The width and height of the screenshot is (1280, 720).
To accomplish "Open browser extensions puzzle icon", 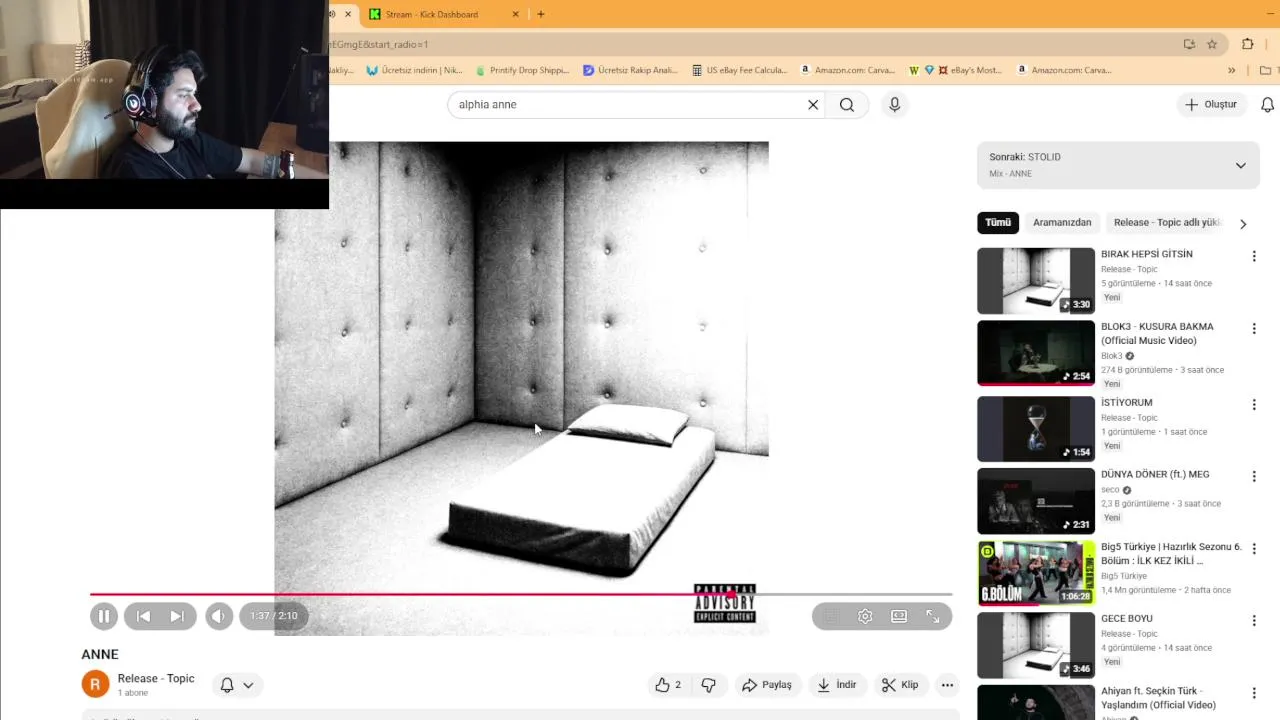I will tap(1247, 44).
